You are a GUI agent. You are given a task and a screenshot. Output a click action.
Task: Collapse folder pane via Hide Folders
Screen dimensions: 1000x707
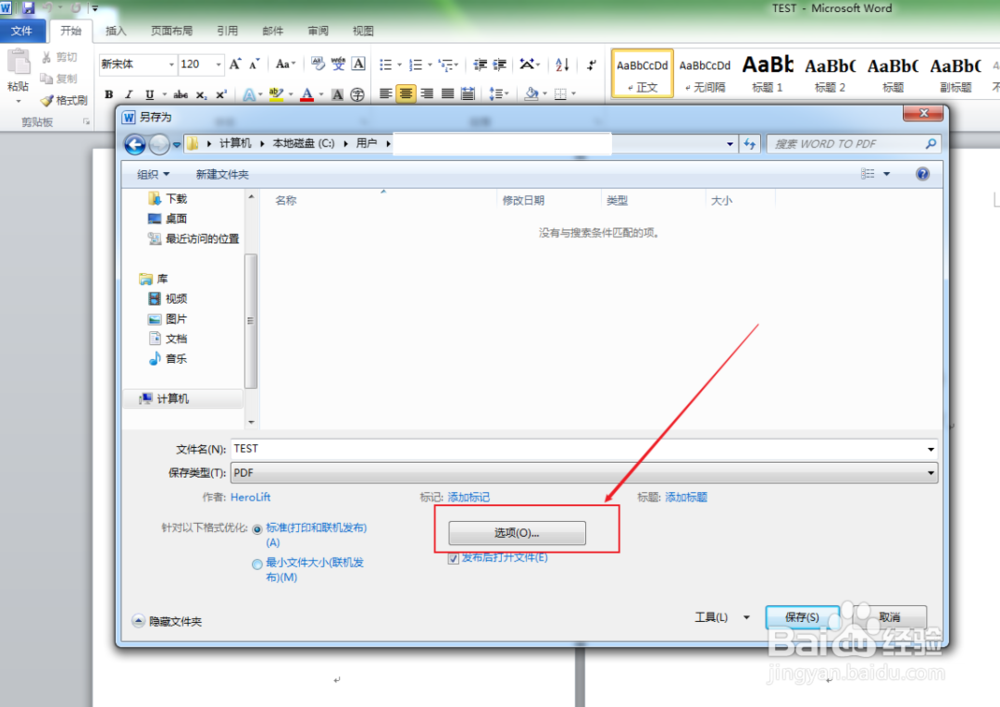[167, 621]
